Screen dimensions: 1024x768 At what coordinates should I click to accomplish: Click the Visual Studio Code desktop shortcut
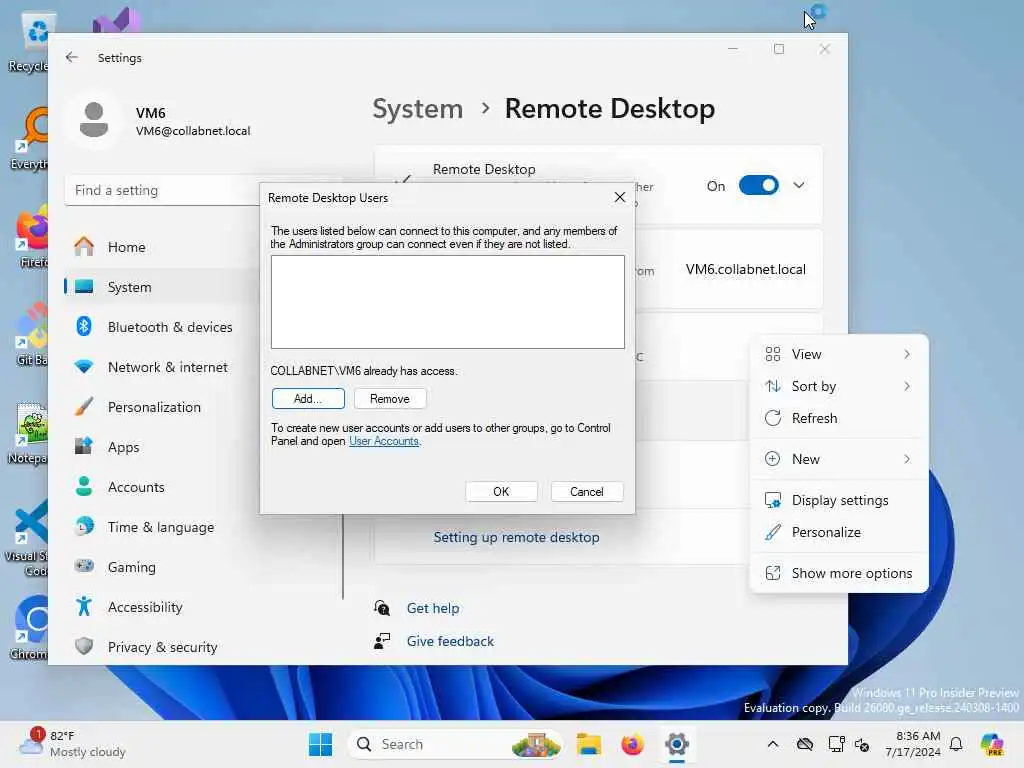(27, 538)
